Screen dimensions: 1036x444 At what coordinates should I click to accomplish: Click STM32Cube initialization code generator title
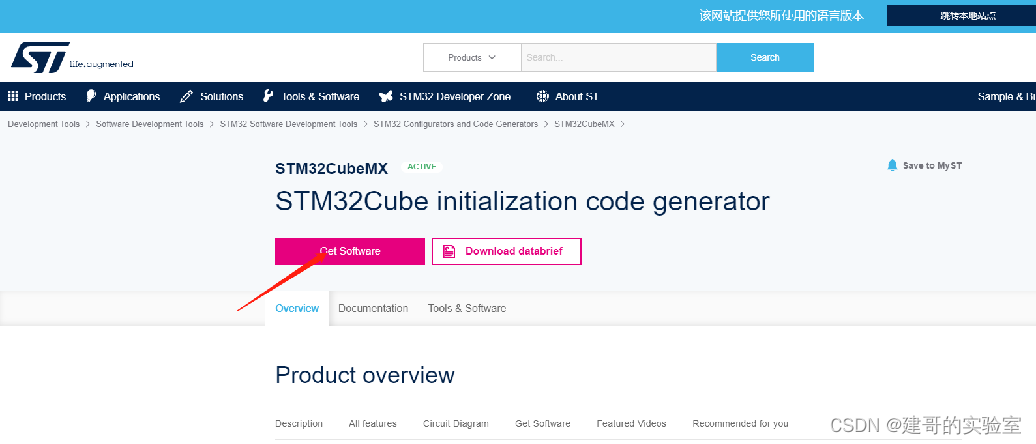coord(522,202)
